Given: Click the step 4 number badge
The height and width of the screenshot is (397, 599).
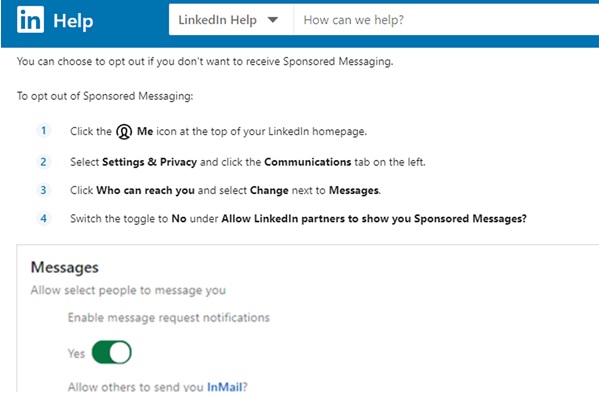Looking at the screenshot, I should (x=44, y=218).
